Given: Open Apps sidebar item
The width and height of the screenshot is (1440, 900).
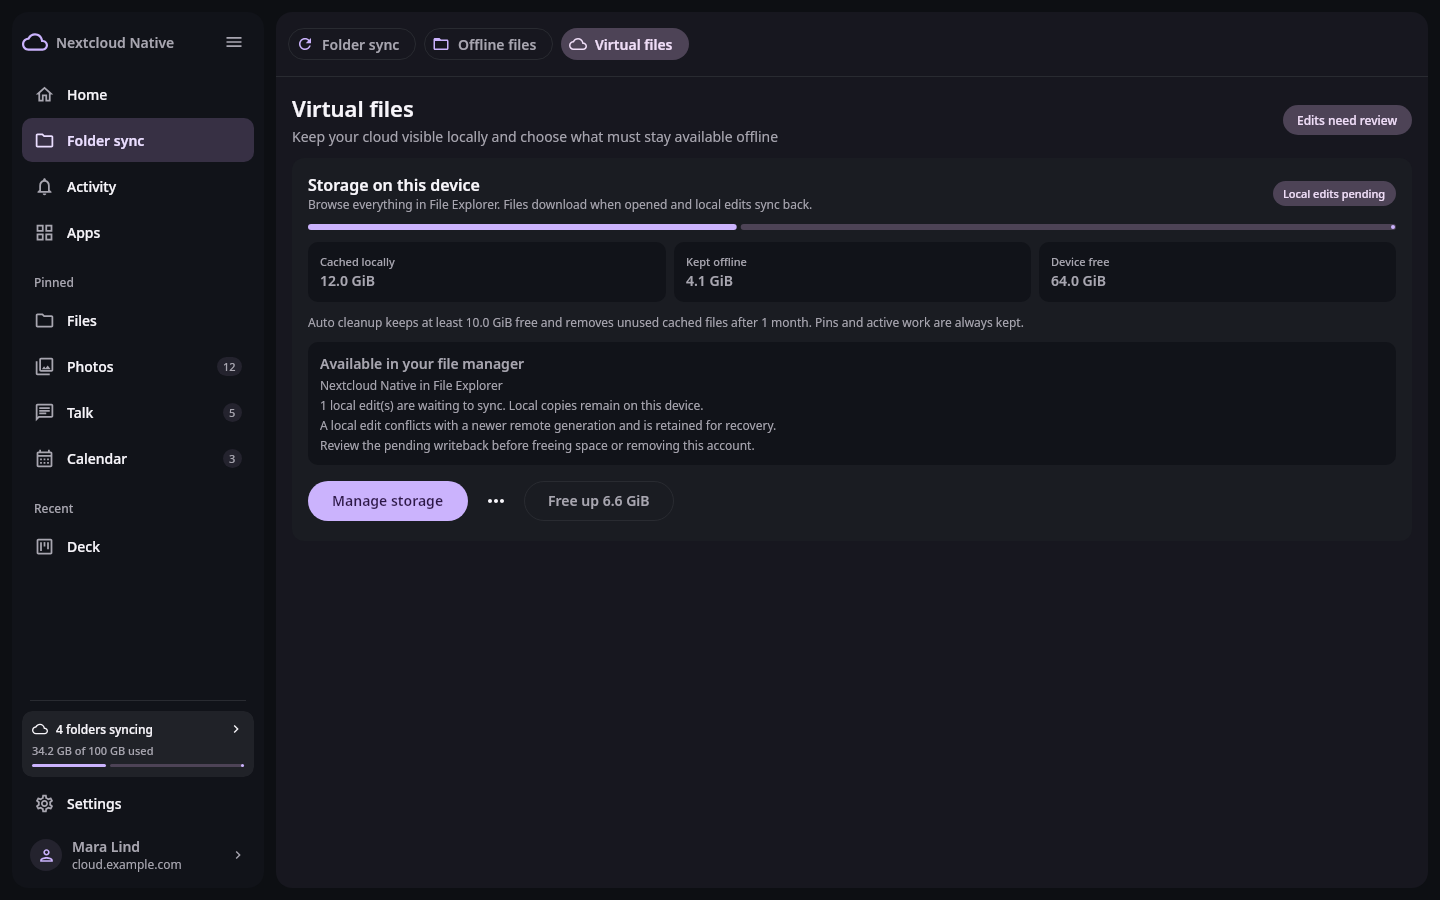Looking at the screenshot, I should (x=138, y=233).
